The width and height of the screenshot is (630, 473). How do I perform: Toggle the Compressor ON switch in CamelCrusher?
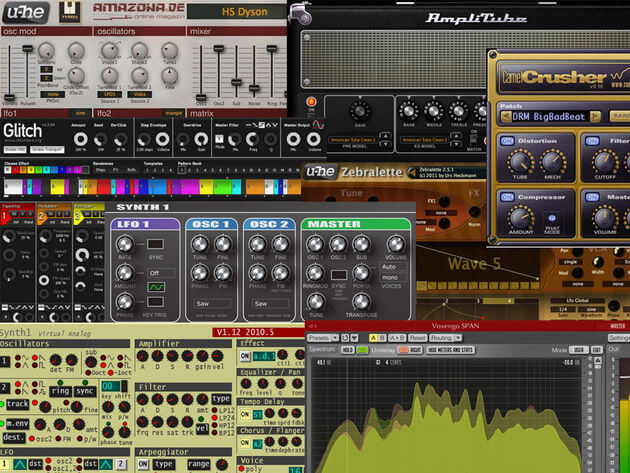pos(507,197)
